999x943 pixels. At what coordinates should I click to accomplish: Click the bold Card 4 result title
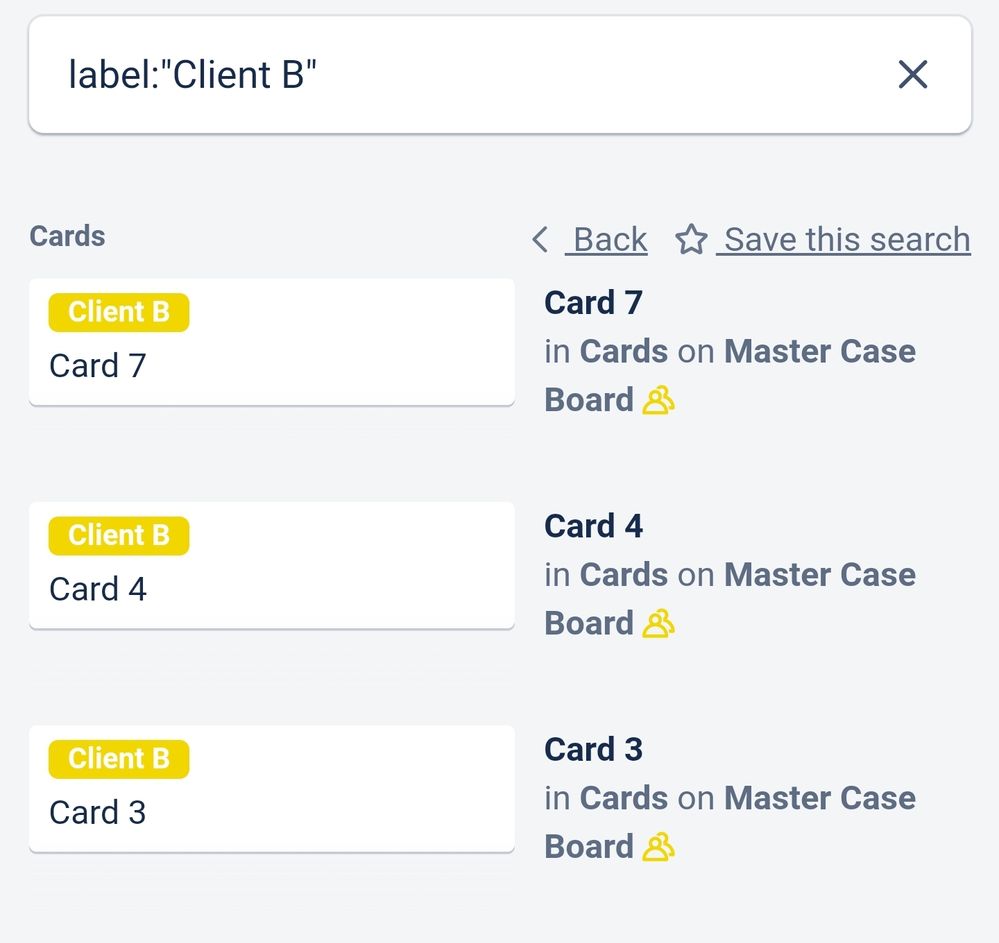(593, 526)
